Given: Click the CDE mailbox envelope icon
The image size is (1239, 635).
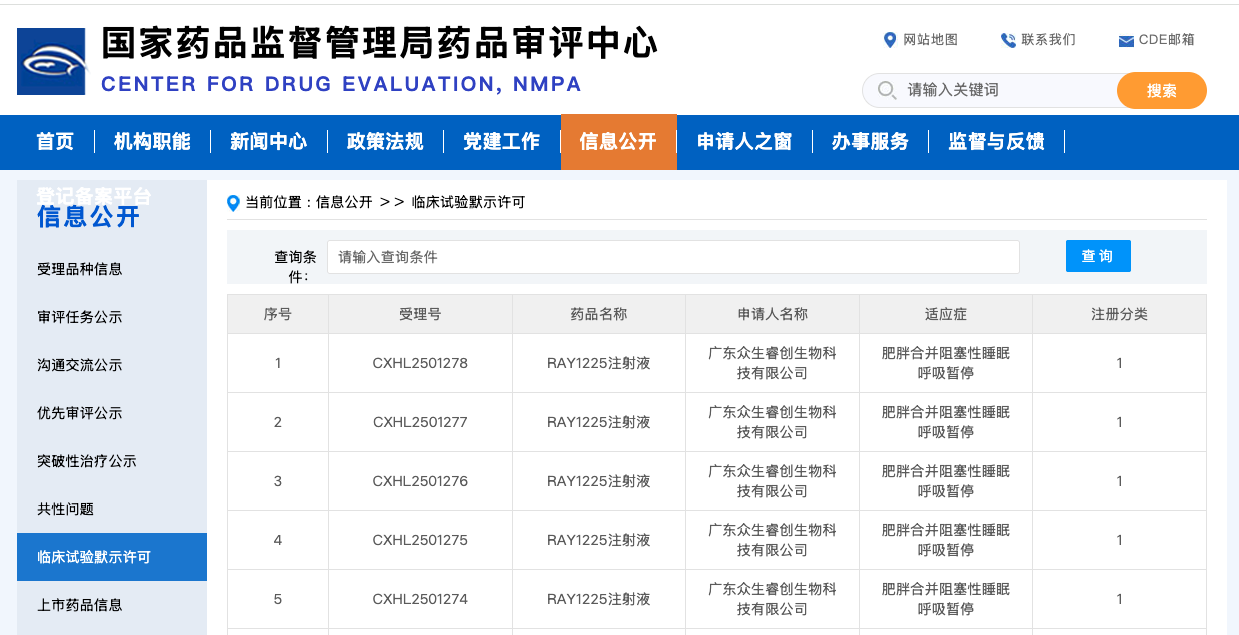Looking at the screenshot, I should [1126, 41].
